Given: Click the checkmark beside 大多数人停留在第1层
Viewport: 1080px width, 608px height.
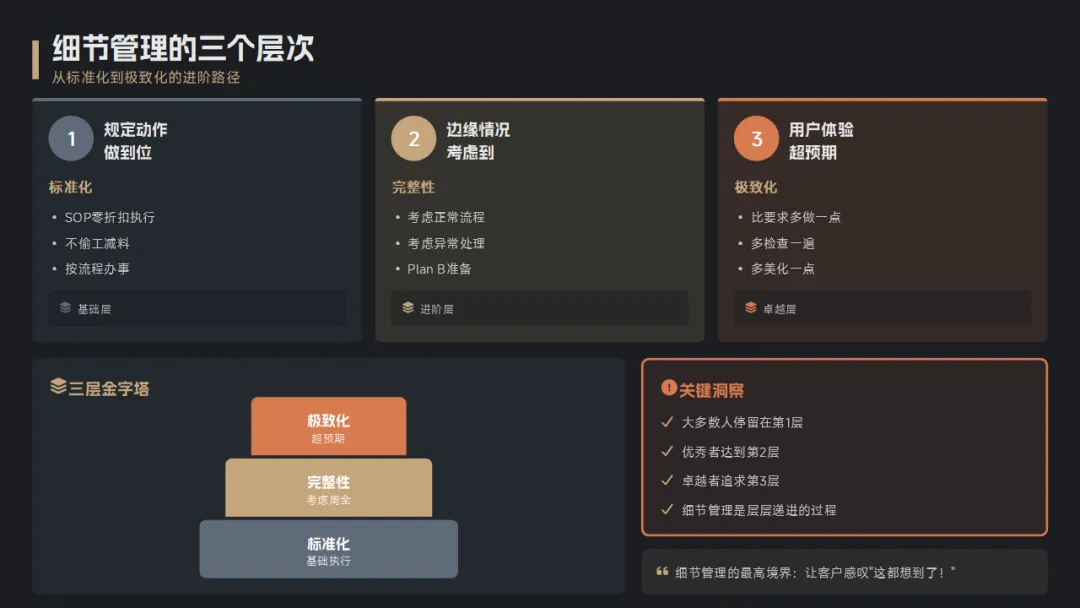Looking at the screenshot, I should pyautogui.click(x=667, y=422).
